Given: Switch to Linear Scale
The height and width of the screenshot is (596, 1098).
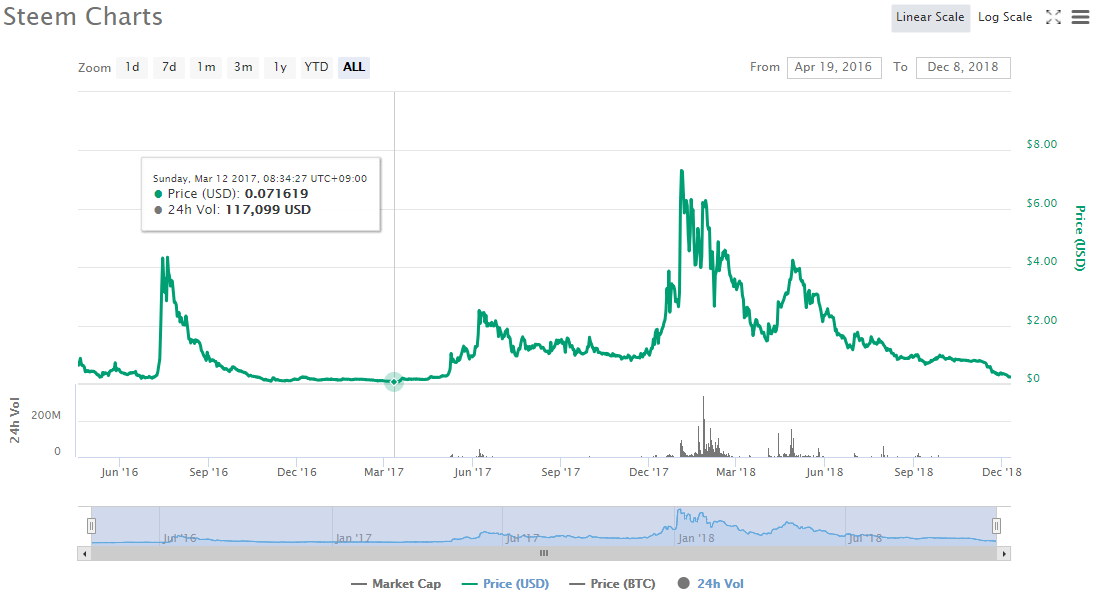Looking at the screenshot, I should click(x=930, y=18).
